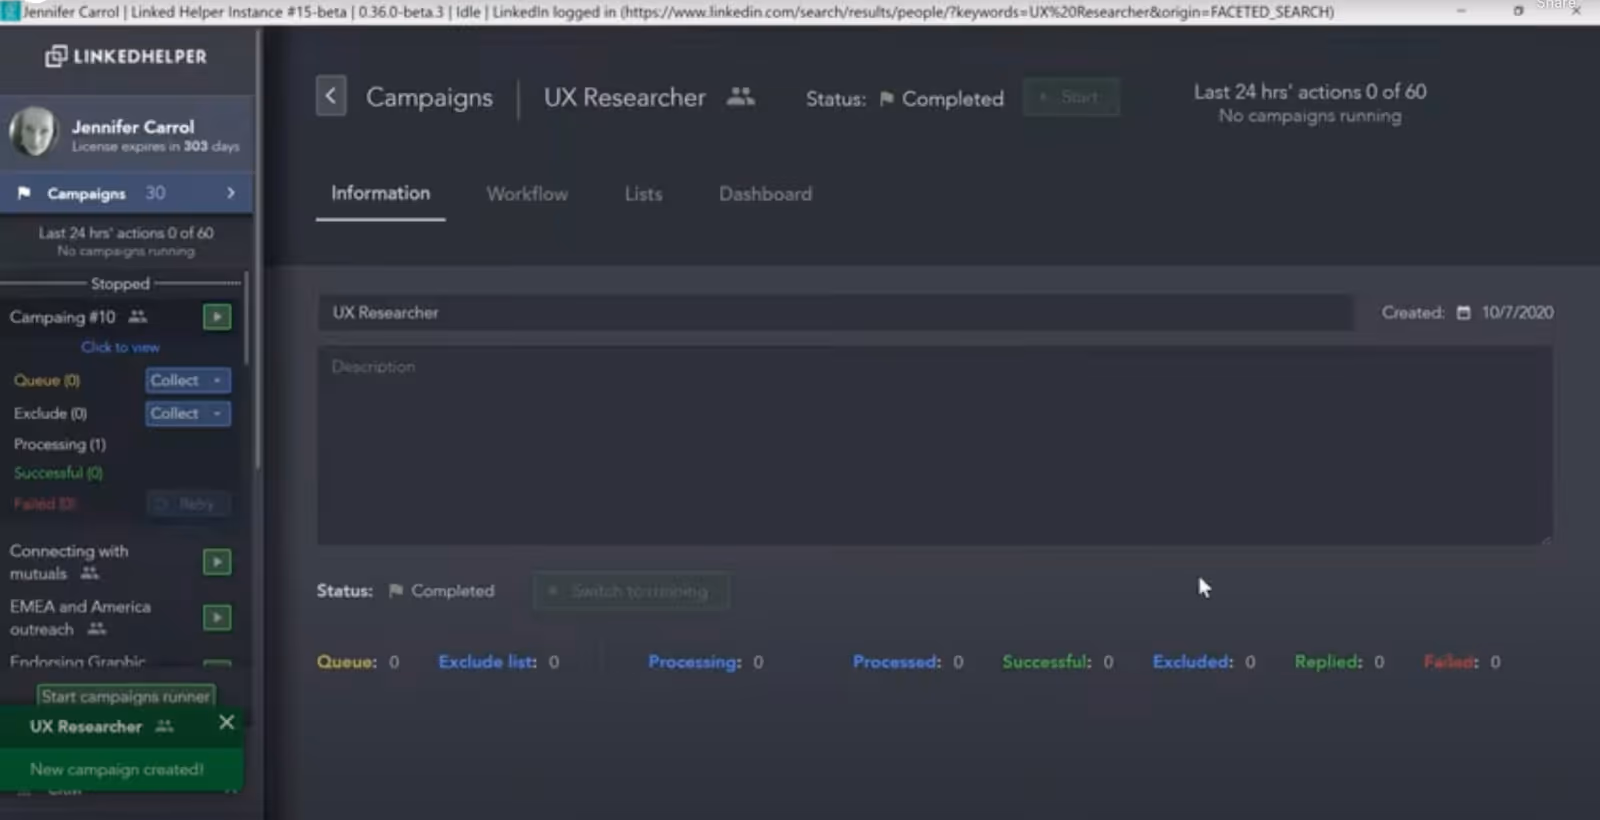Click Last 24 hrs' actions text in header

[1310, 92]
